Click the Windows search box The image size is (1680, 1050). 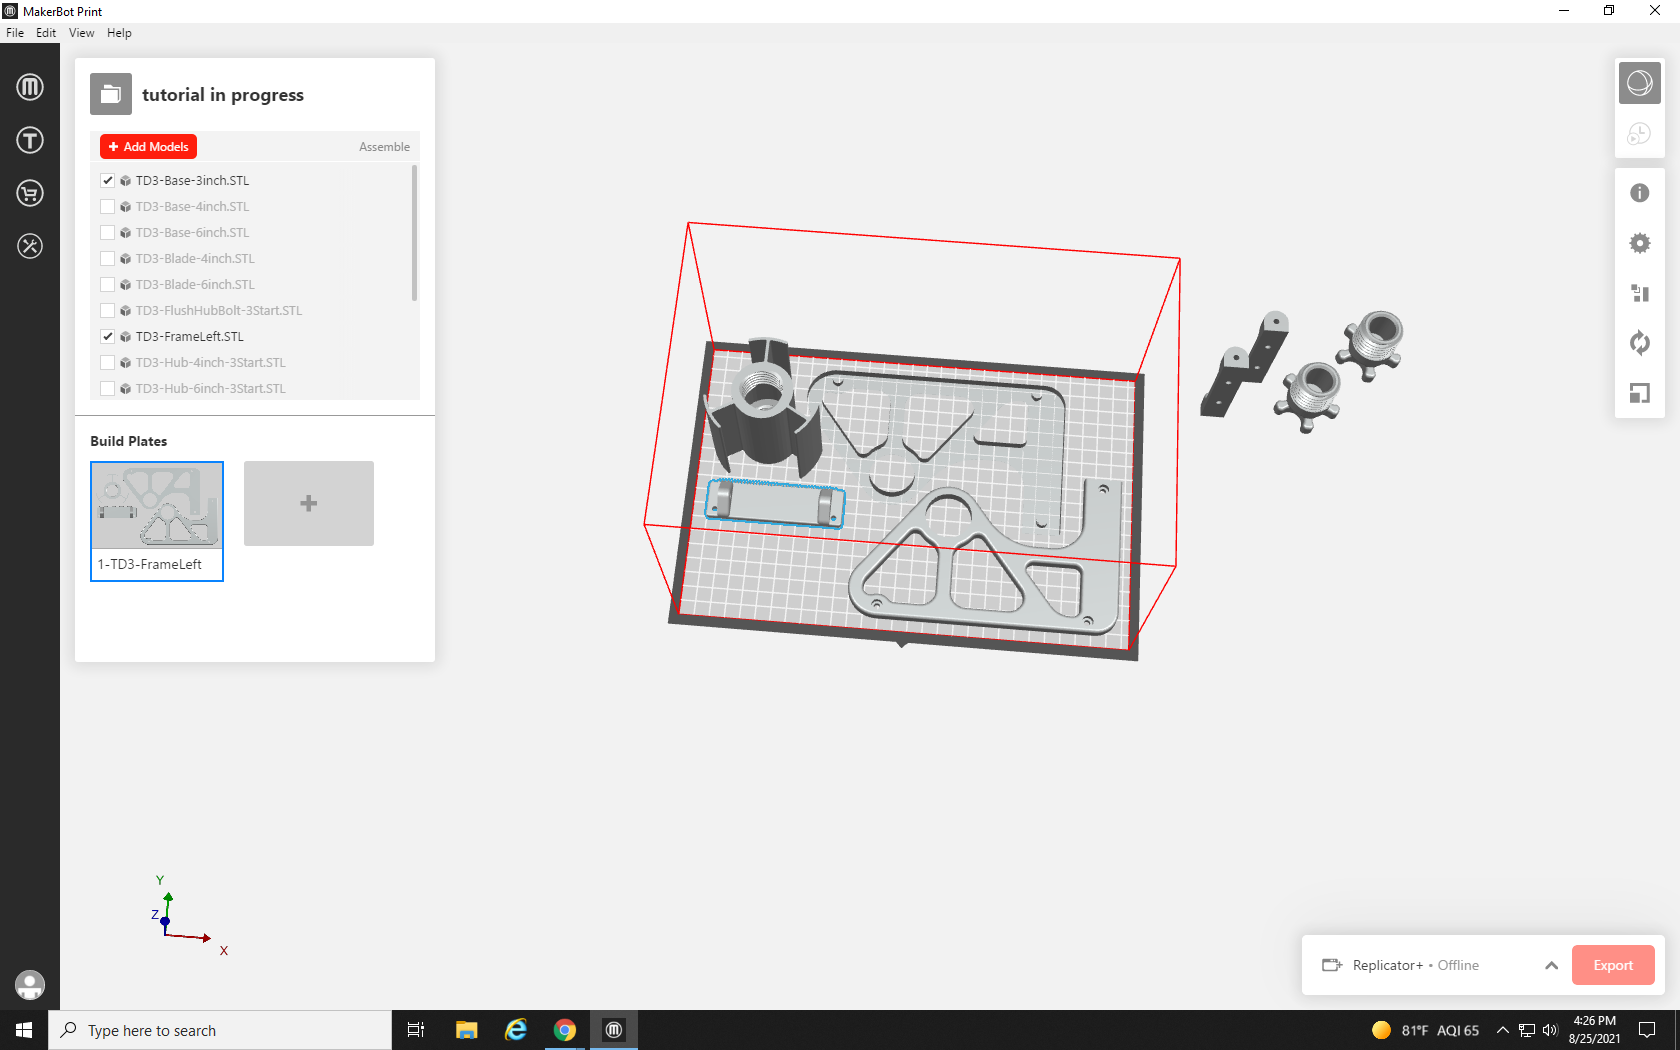(220, 1030)
